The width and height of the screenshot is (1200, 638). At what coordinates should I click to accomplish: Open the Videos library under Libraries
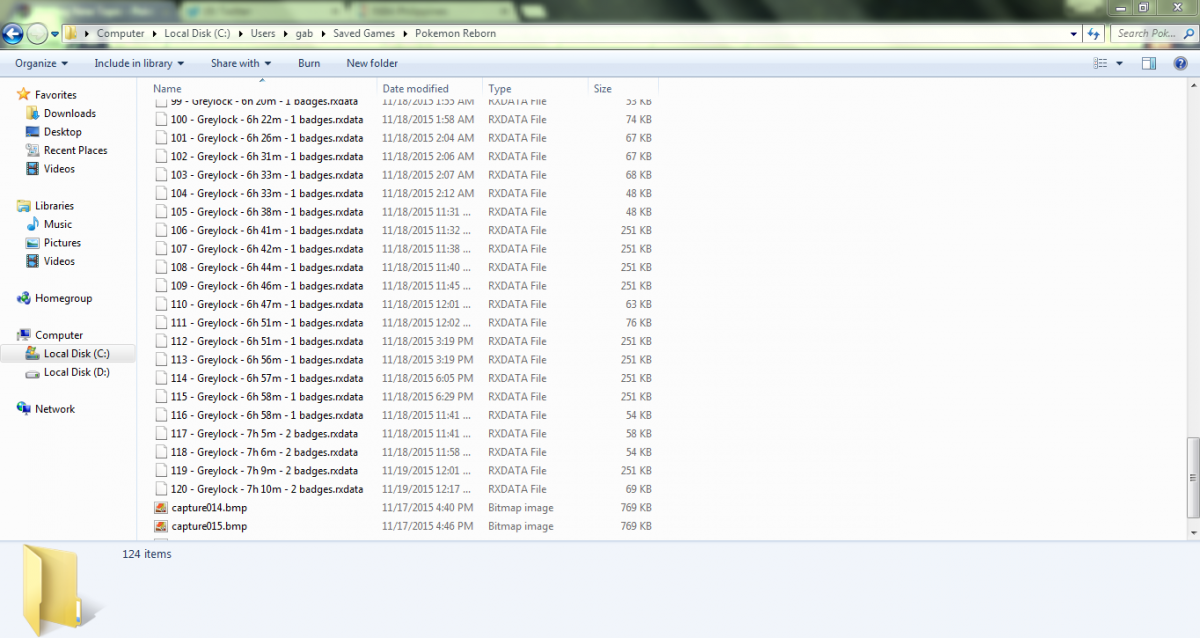tap(59, 261)
